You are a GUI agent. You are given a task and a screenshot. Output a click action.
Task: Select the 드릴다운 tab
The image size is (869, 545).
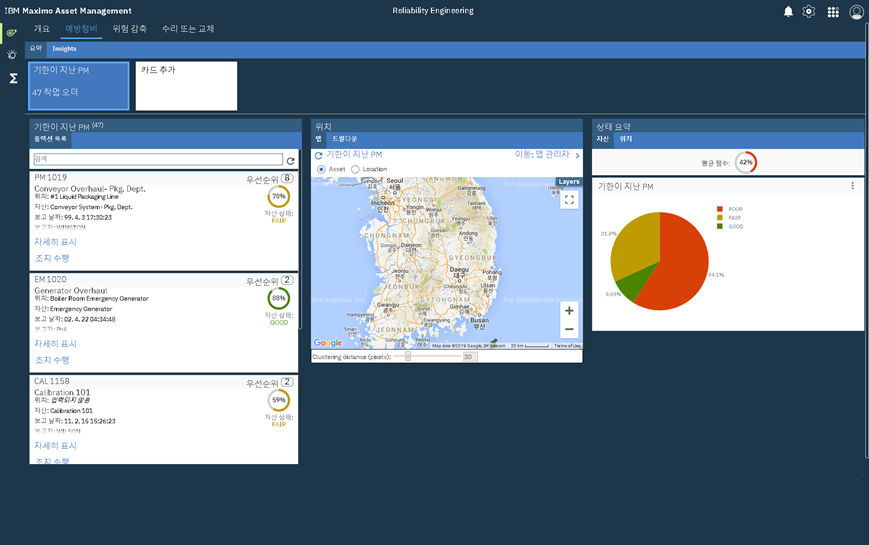[x=344, y=139]
